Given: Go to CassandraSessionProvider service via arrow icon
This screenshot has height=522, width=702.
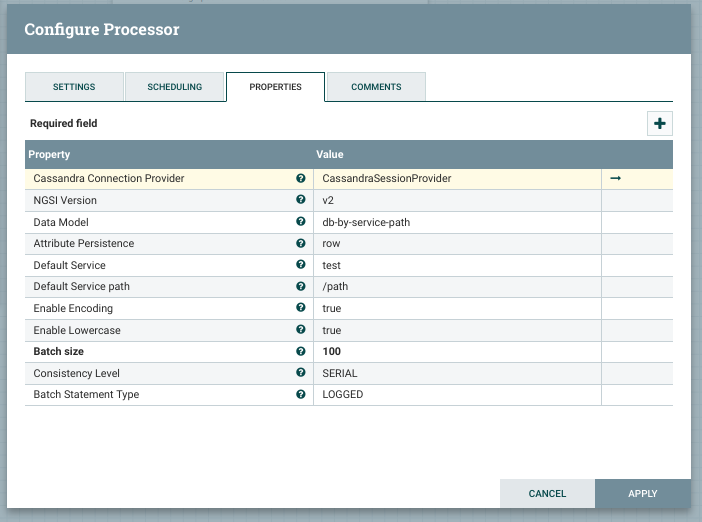Looking at the screenshot, I should pos(616,178).
